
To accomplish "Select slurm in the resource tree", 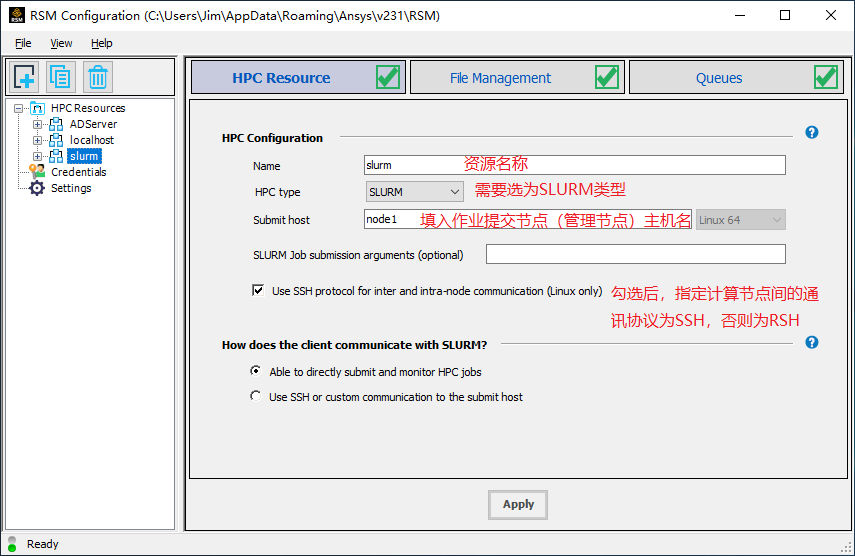I will [84, 156].
